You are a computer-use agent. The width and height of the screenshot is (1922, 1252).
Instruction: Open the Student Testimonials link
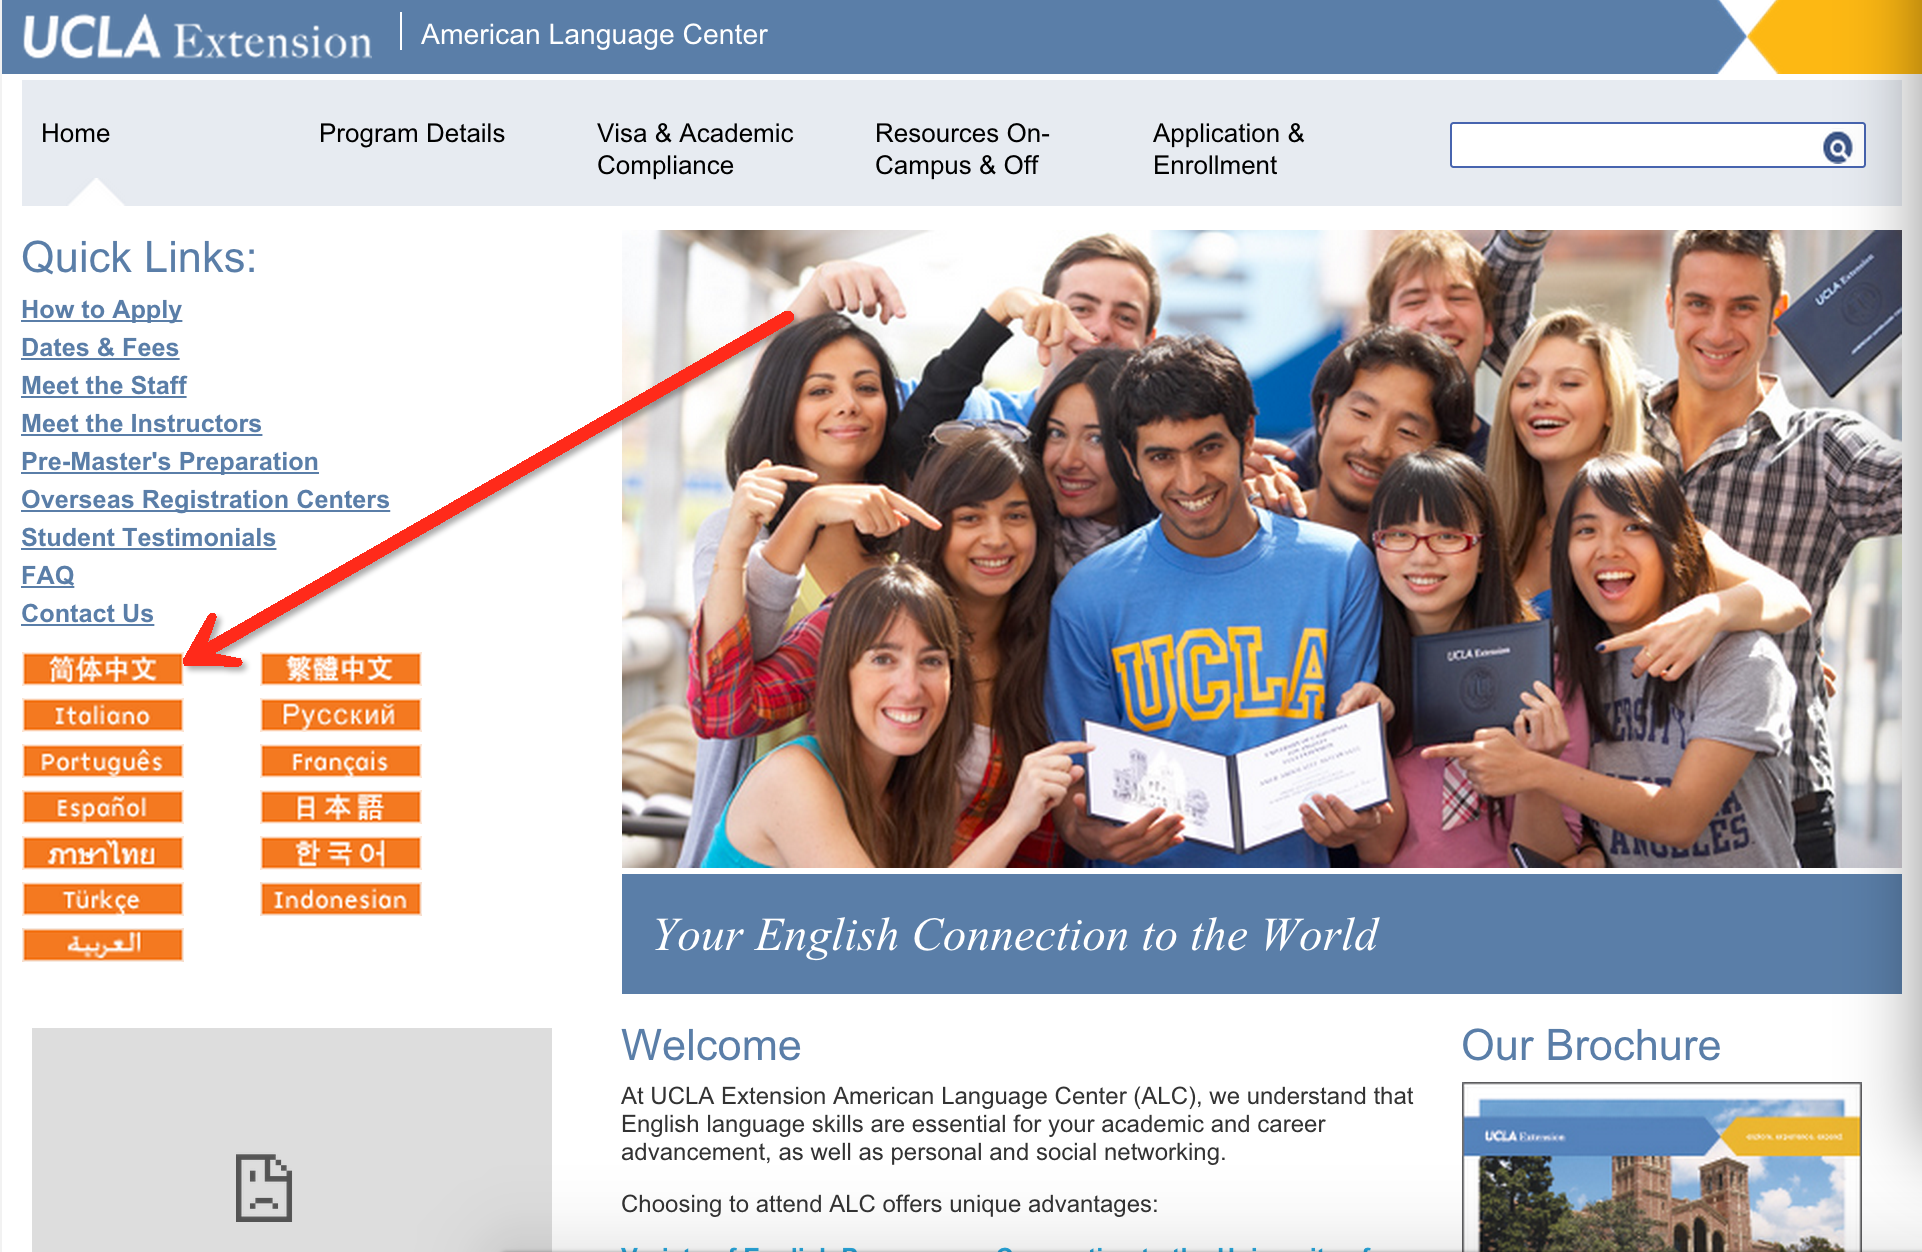[x=149, y=538]
